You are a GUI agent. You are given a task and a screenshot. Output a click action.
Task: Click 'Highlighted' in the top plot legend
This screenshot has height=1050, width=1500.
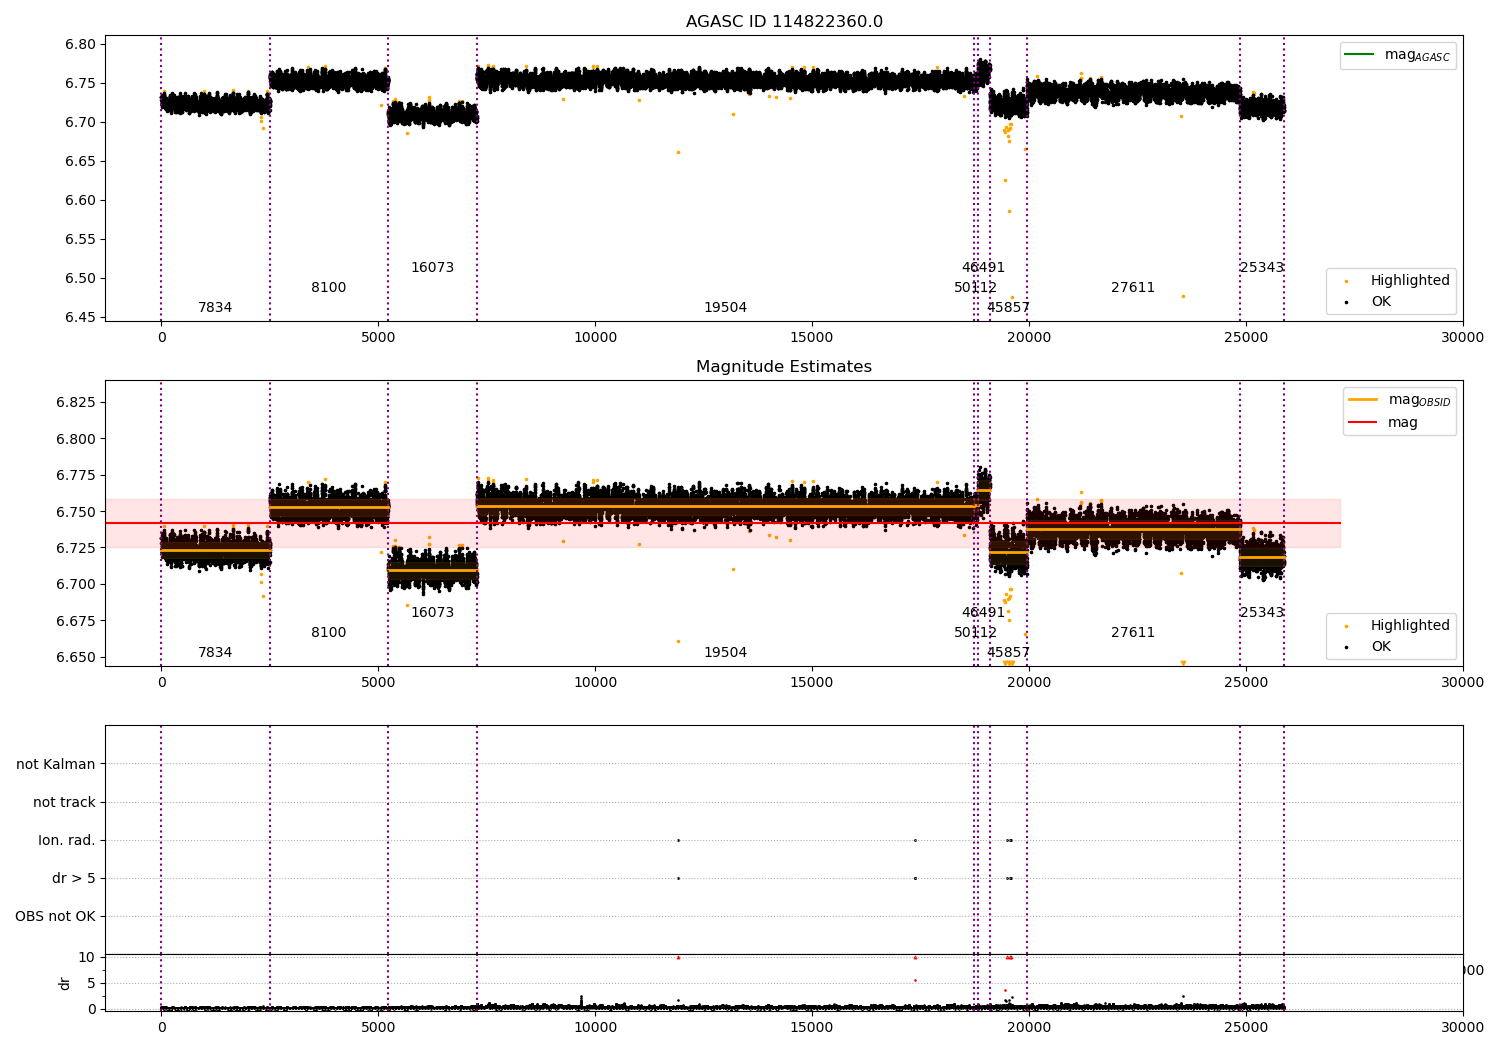point(1410,281)
